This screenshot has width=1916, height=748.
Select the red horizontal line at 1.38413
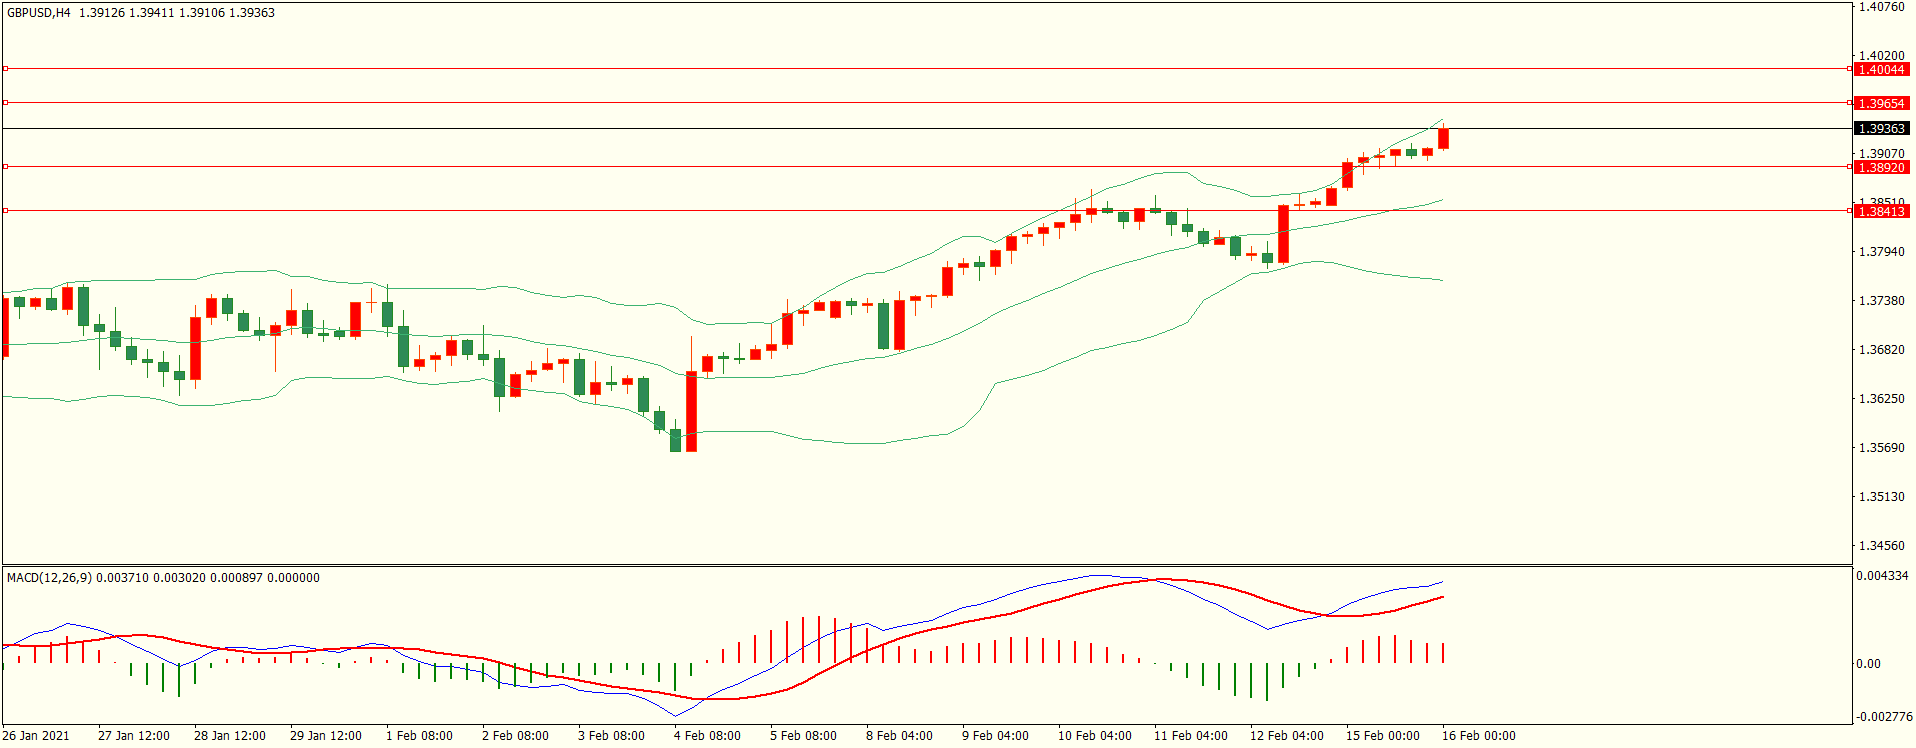926,211
